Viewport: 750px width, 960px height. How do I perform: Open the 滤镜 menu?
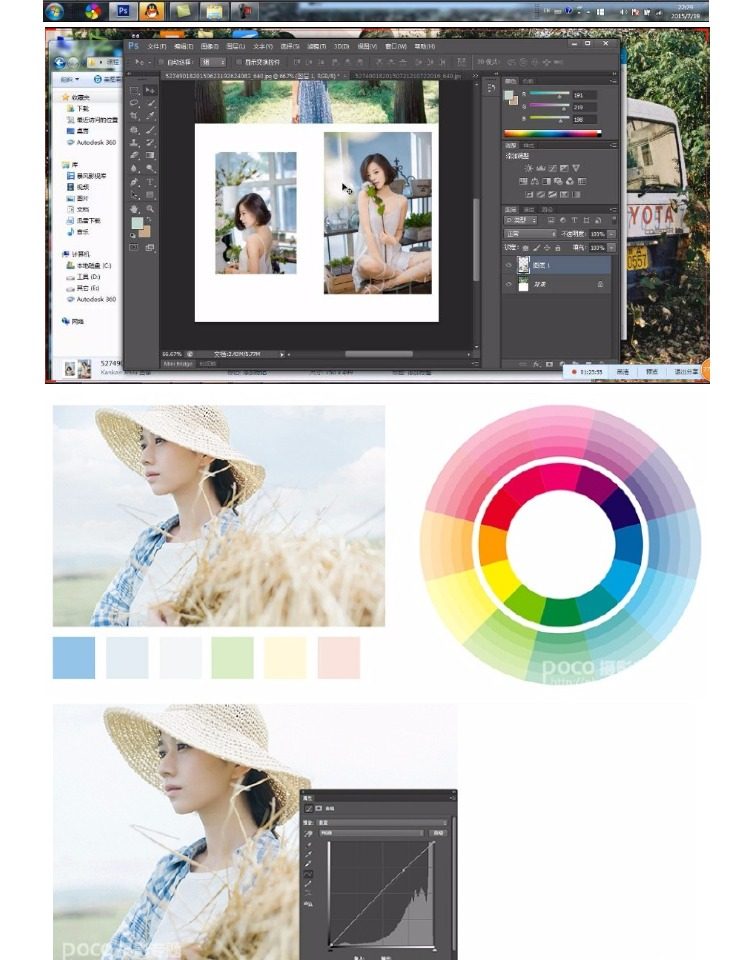click(x=317, y=47)
